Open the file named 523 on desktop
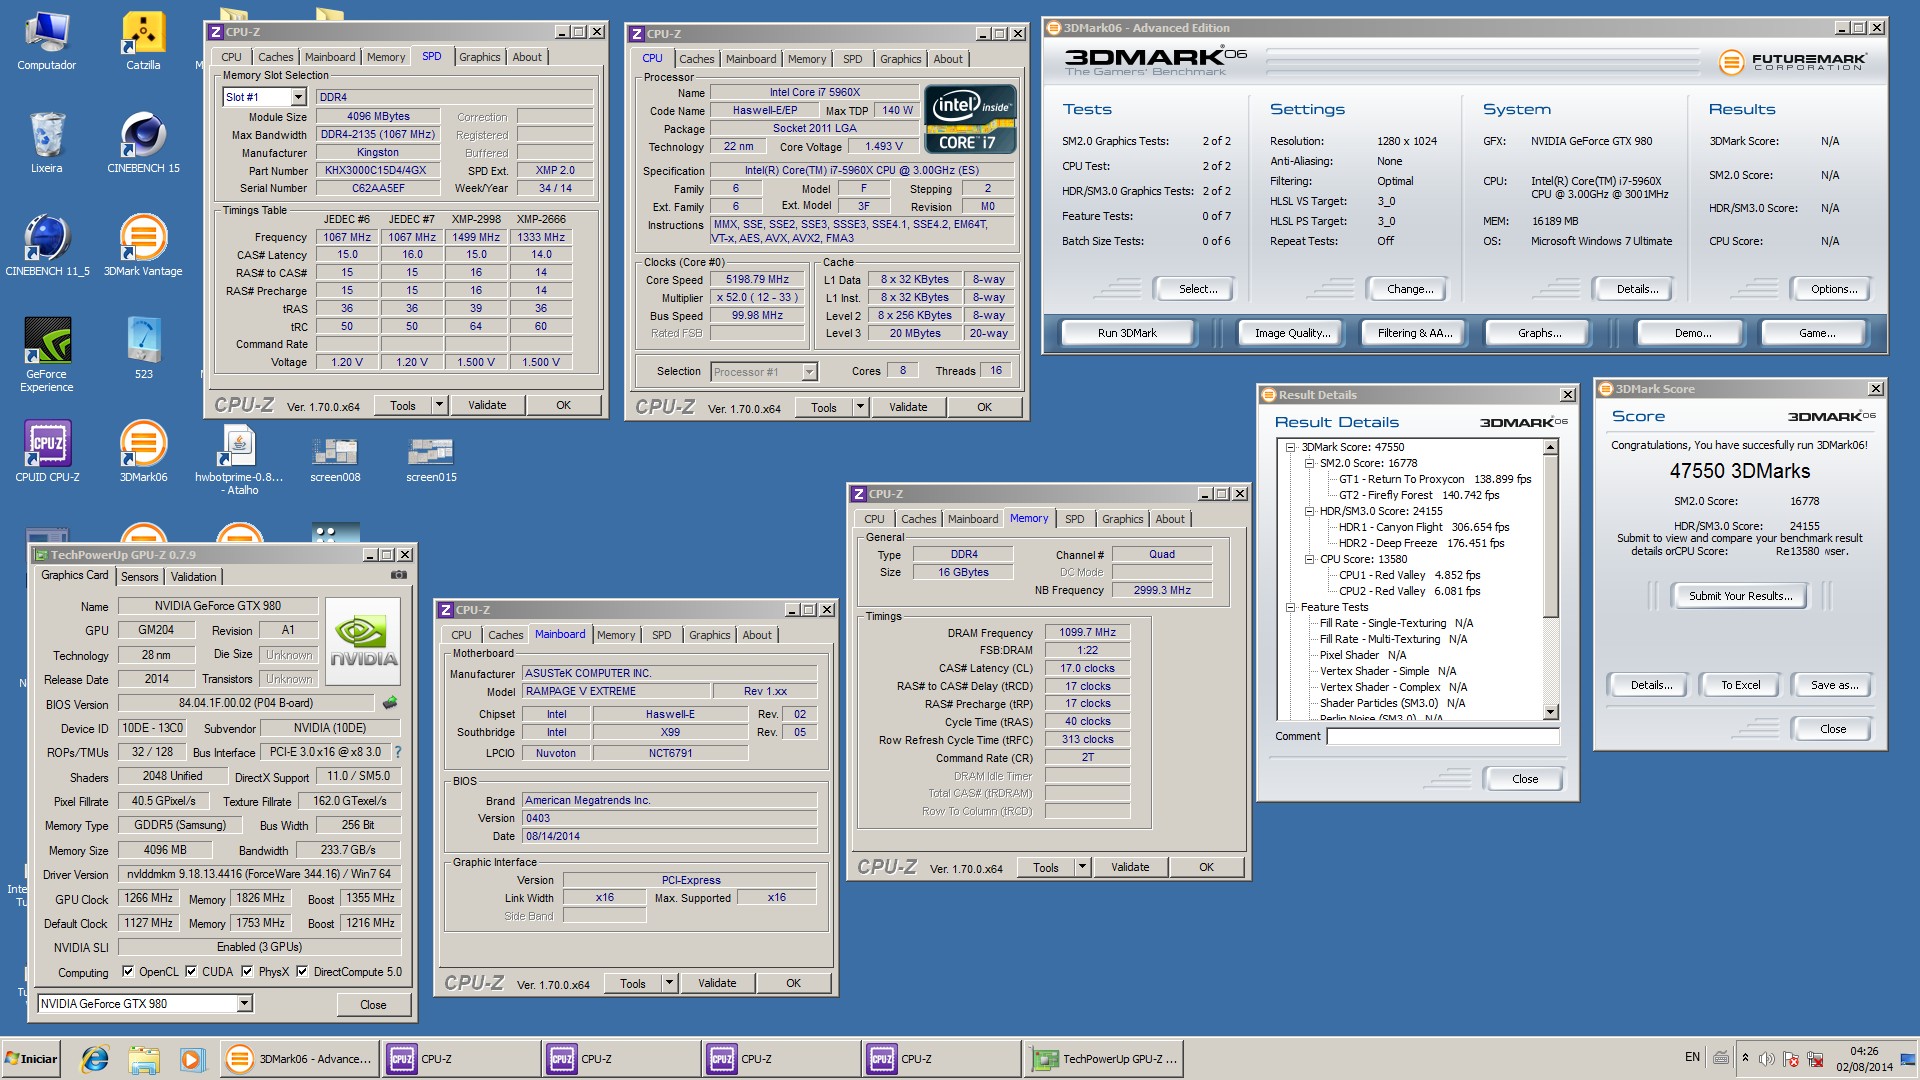This screenshot has width=1920, height=1080. (x=143, y=349)
